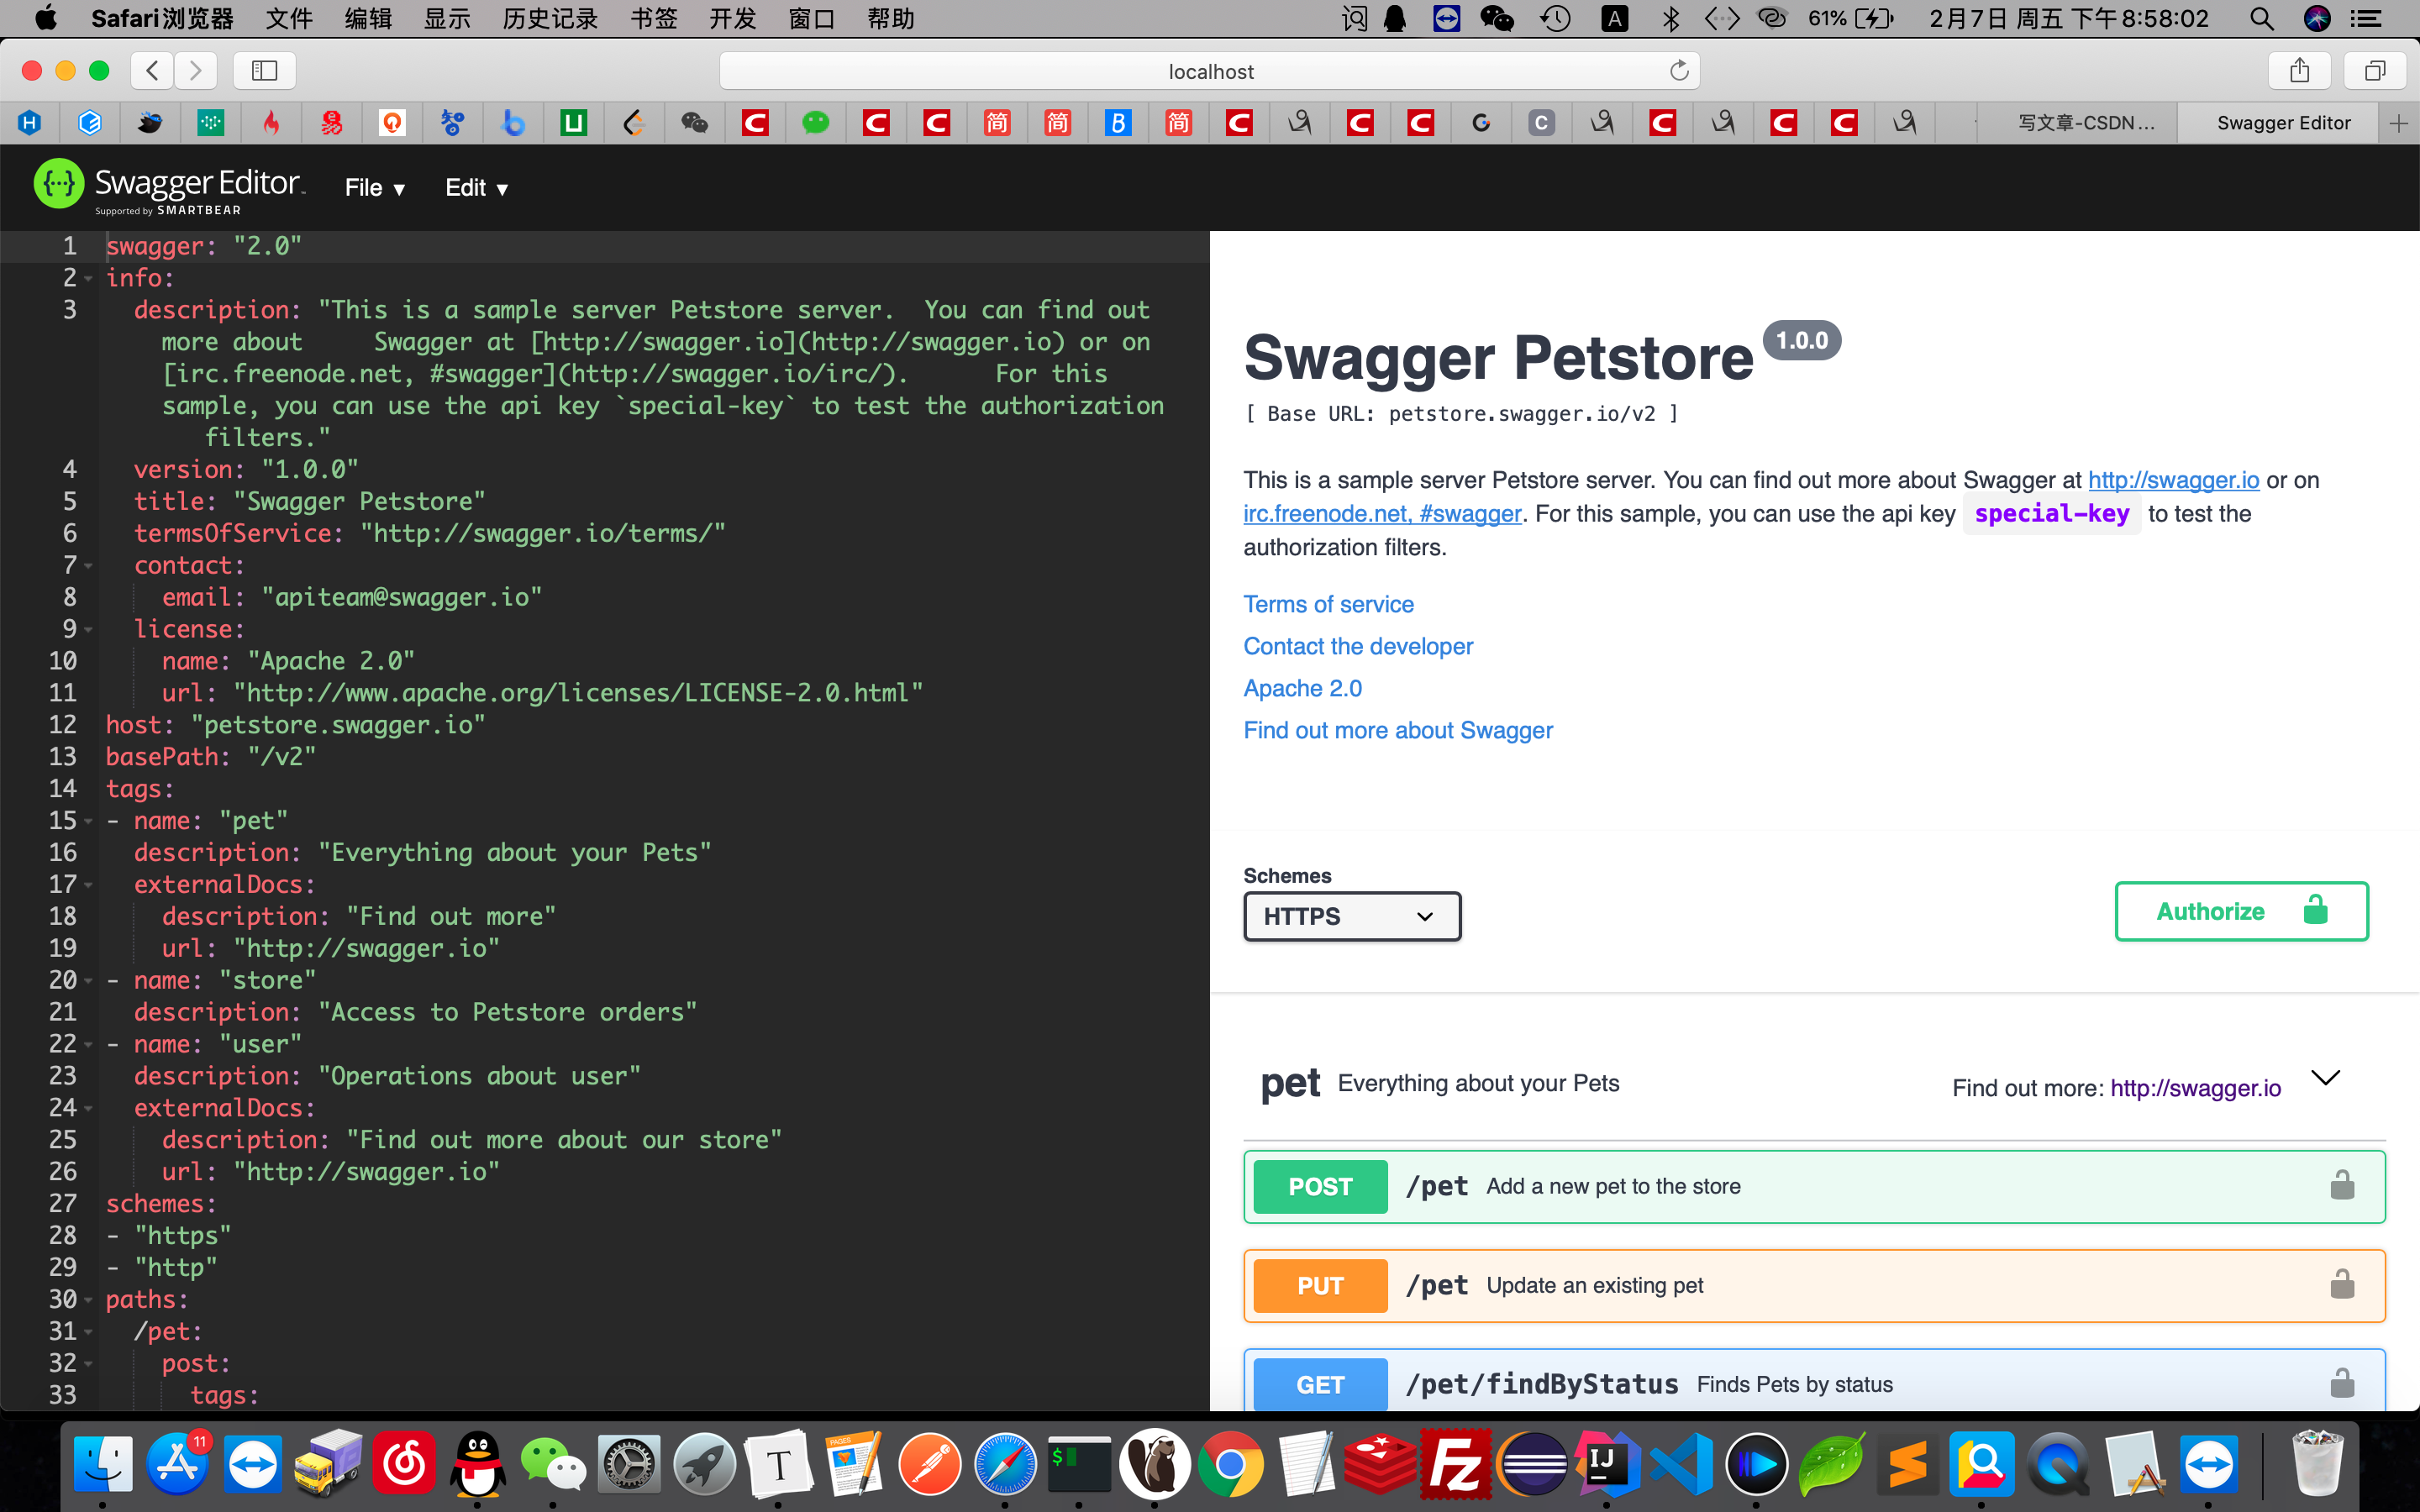Open the Terms of service link

point(1328,604)
